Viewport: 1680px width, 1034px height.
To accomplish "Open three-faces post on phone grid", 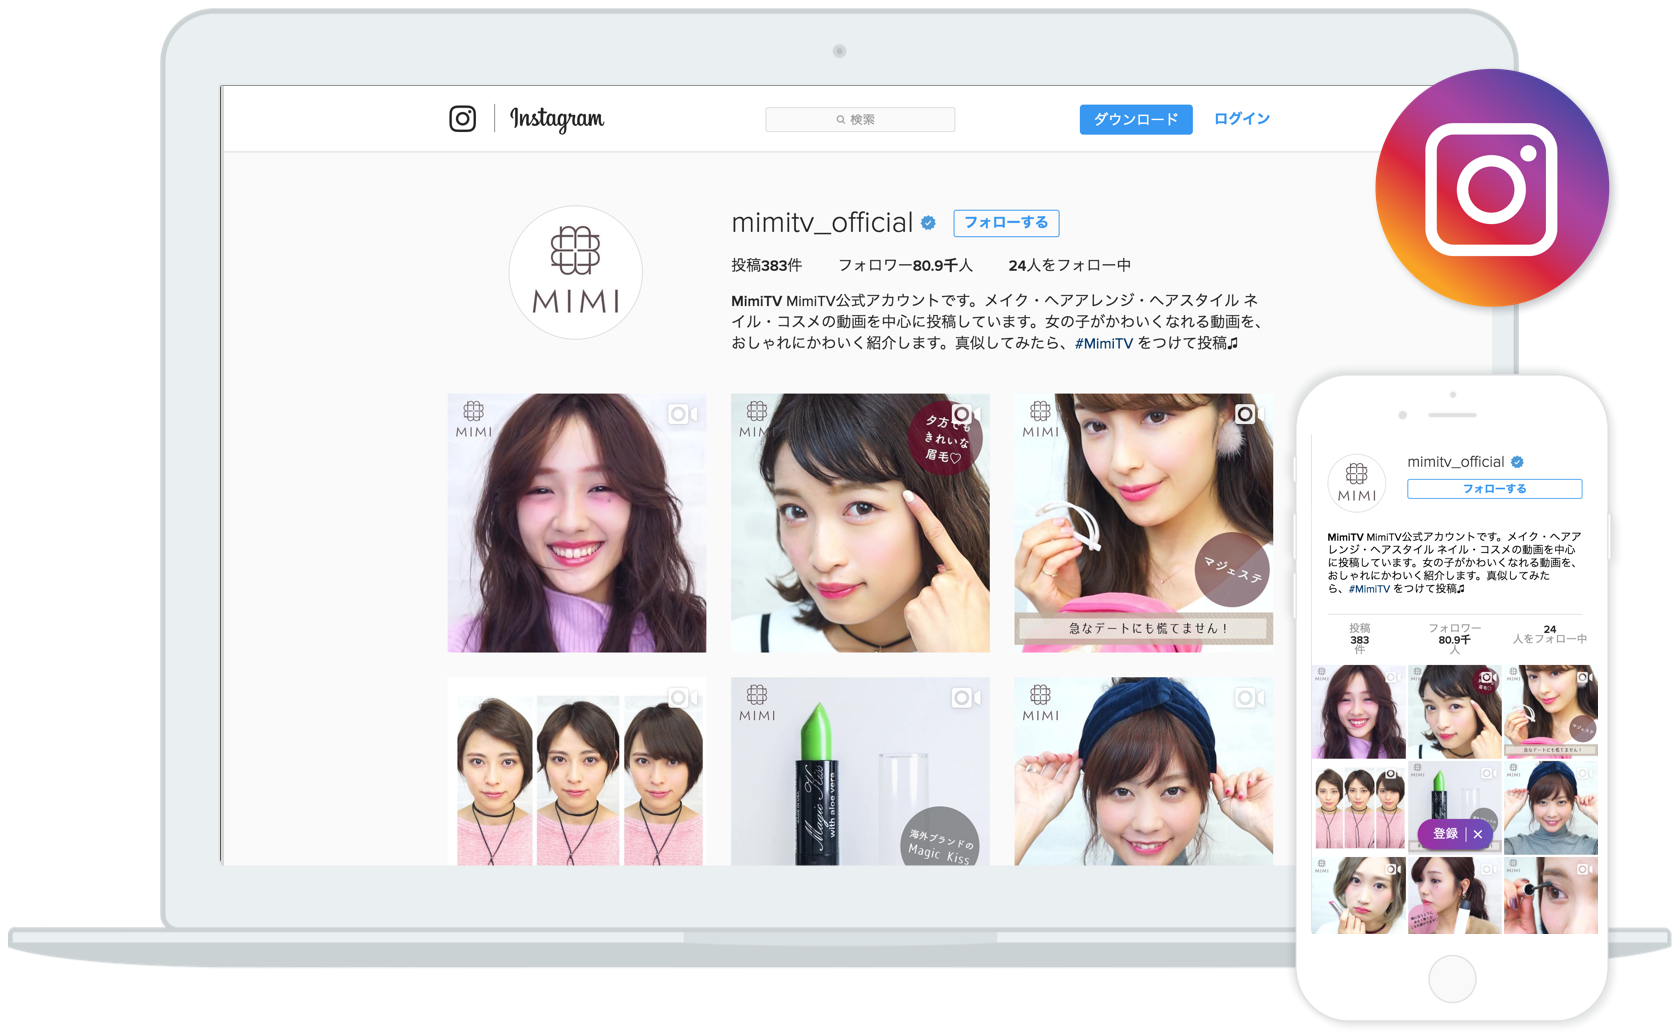I will (x=1358, y=808).
